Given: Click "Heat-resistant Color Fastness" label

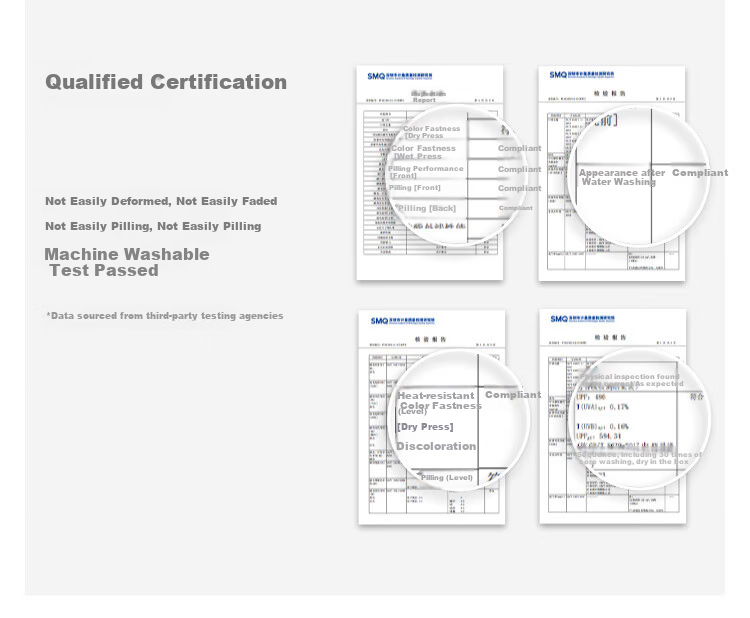Looking at the screenshot, I should 439,401.
